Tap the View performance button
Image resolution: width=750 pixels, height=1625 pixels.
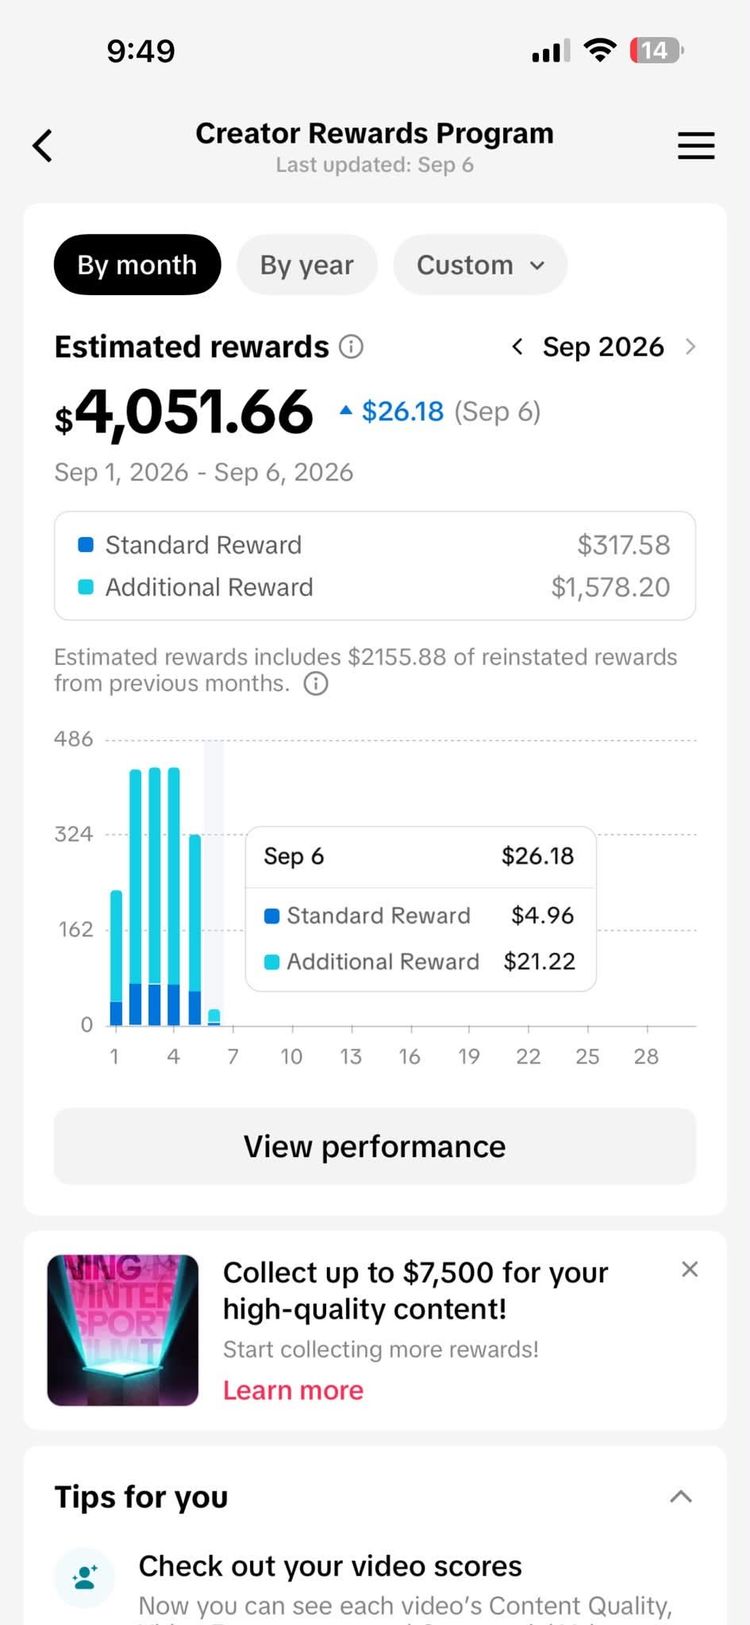(375, 1146)
